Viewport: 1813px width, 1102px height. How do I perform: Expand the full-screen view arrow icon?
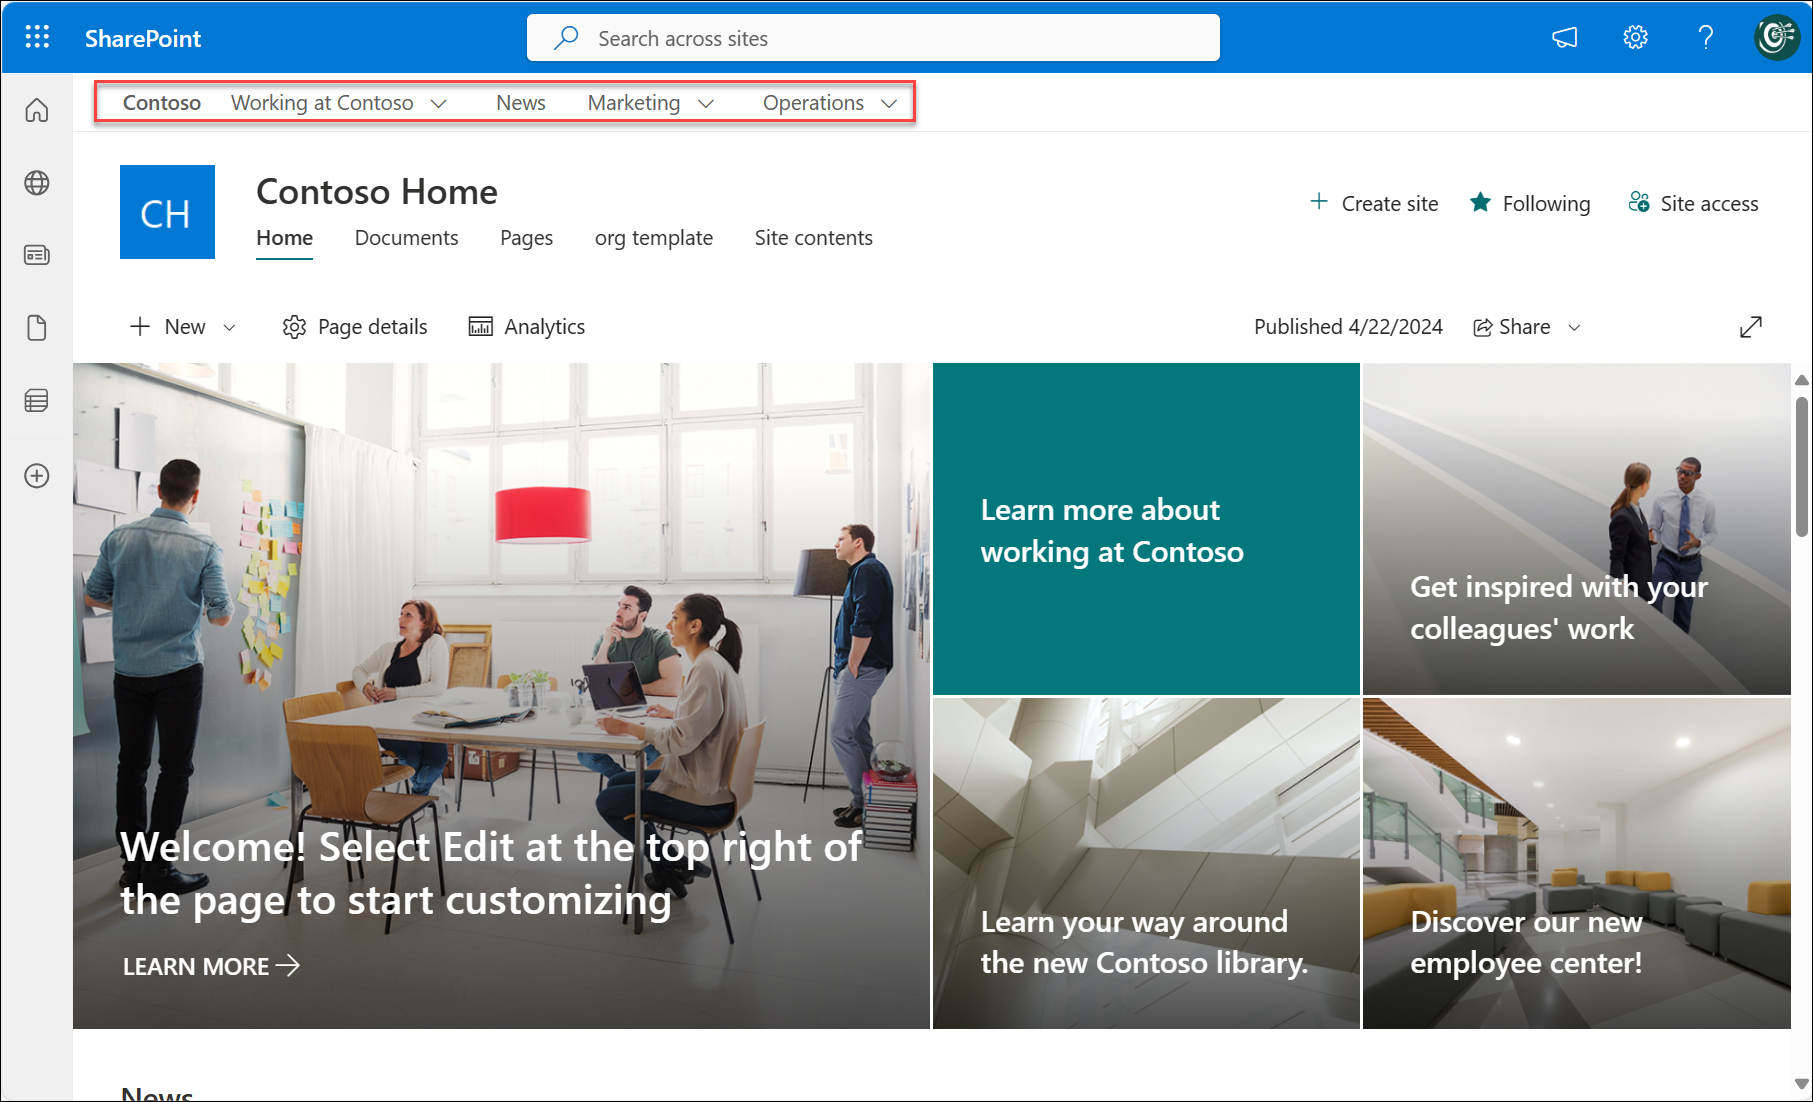[x=1751, y=326]
